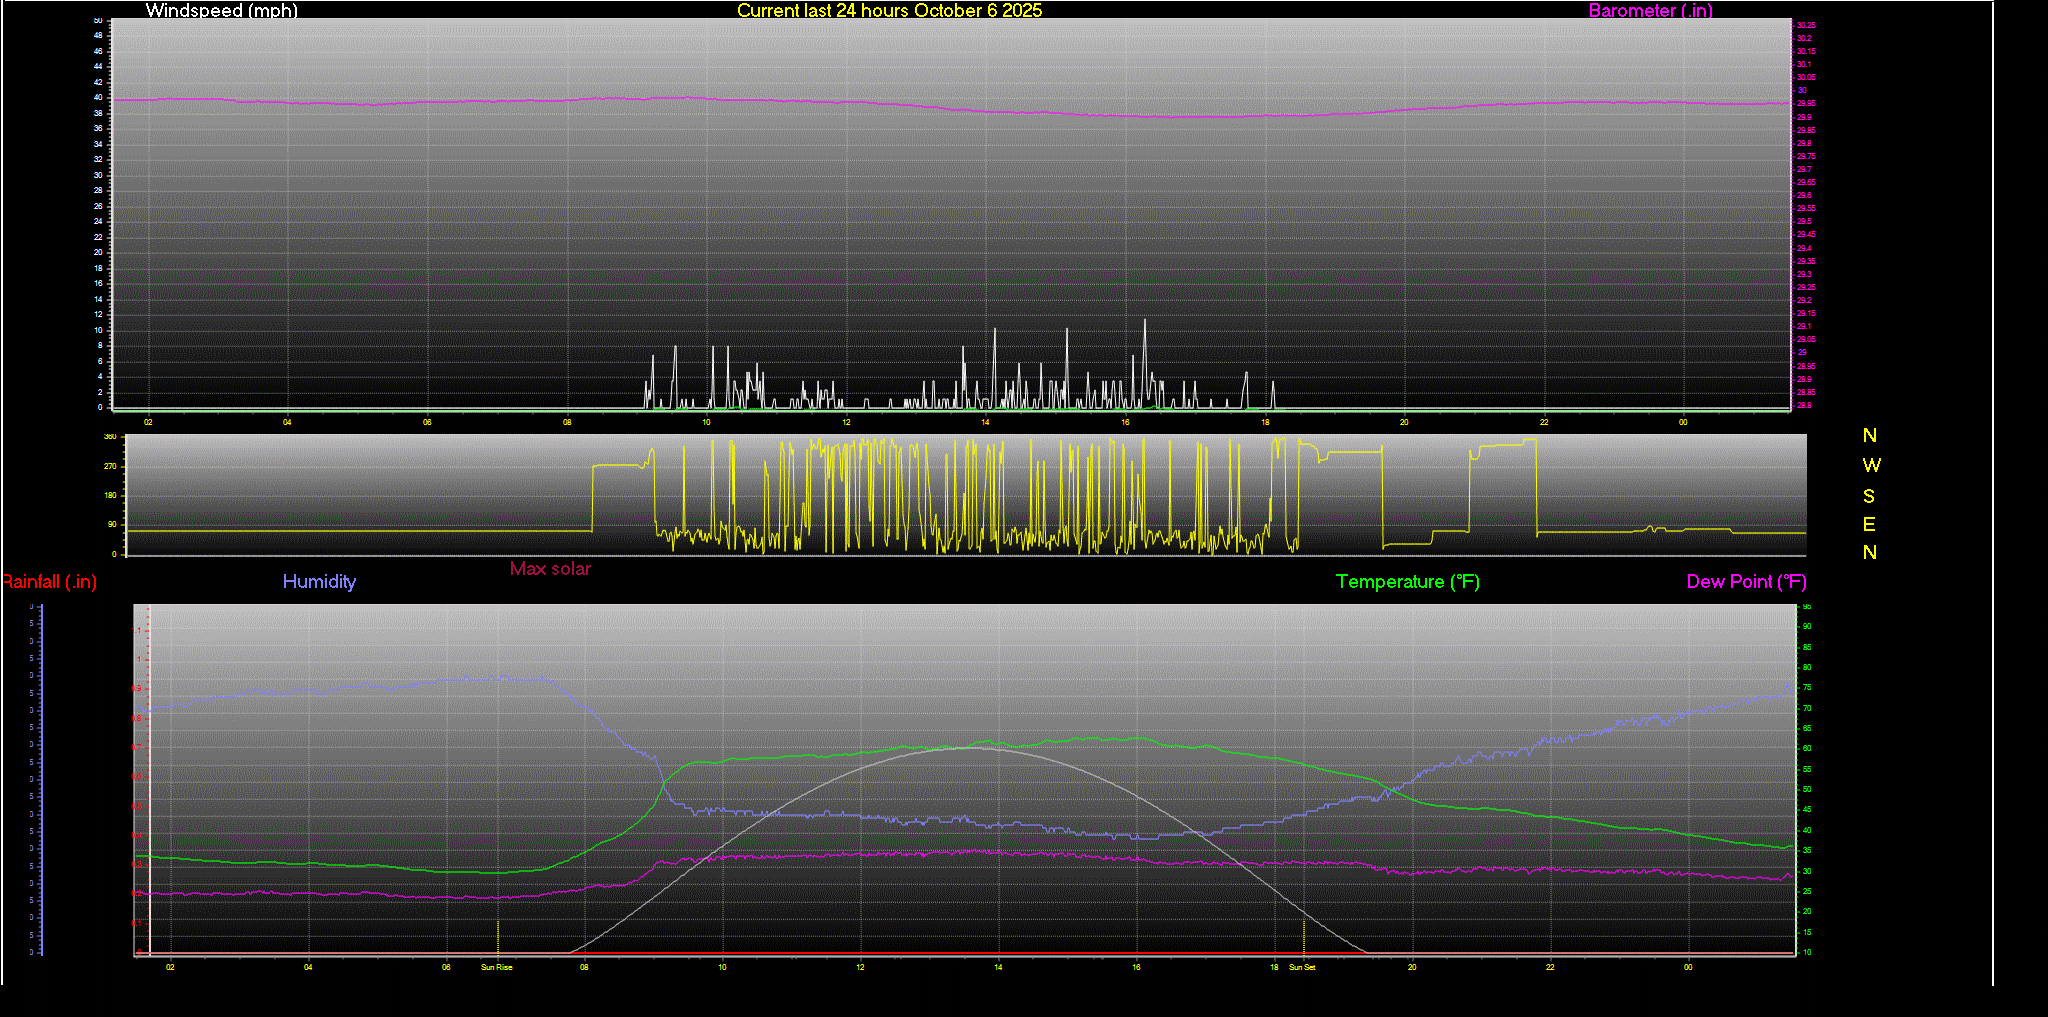Click the topmost N compass letter
Screen dimensions: 2048x1017
coord(1869,436)
